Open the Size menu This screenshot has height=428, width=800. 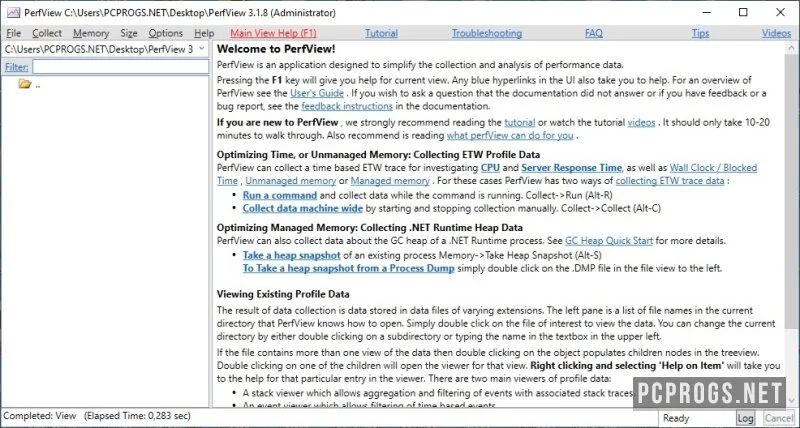pyautogui.click(x=129, y=33)
